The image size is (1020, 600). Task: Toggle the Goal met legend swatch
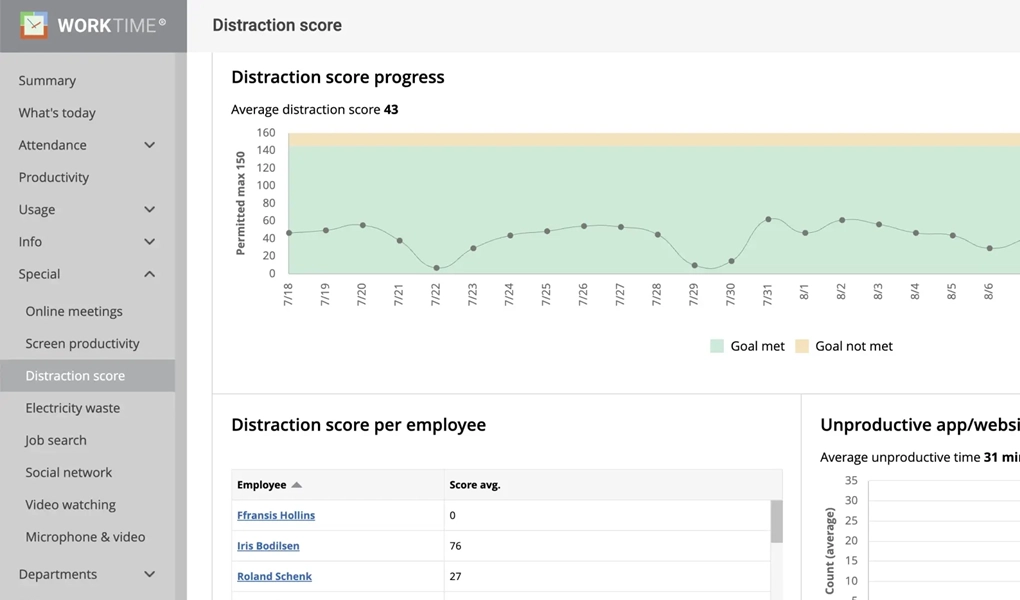tap(717, 346)
